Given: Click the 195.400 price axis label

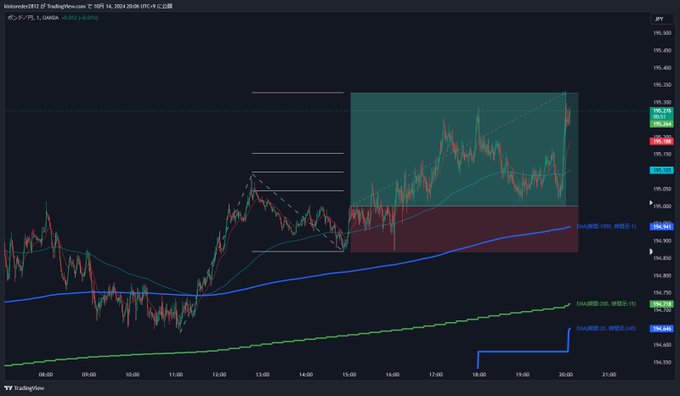Looking at the screenshot, I should click(x=662, y=68).
